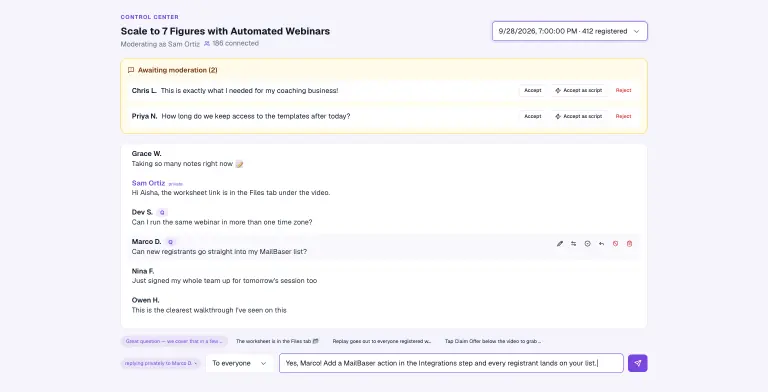Send the message with the purple paper-plane button
Screen dimensions: 768x392
click(x=638, y=363)
